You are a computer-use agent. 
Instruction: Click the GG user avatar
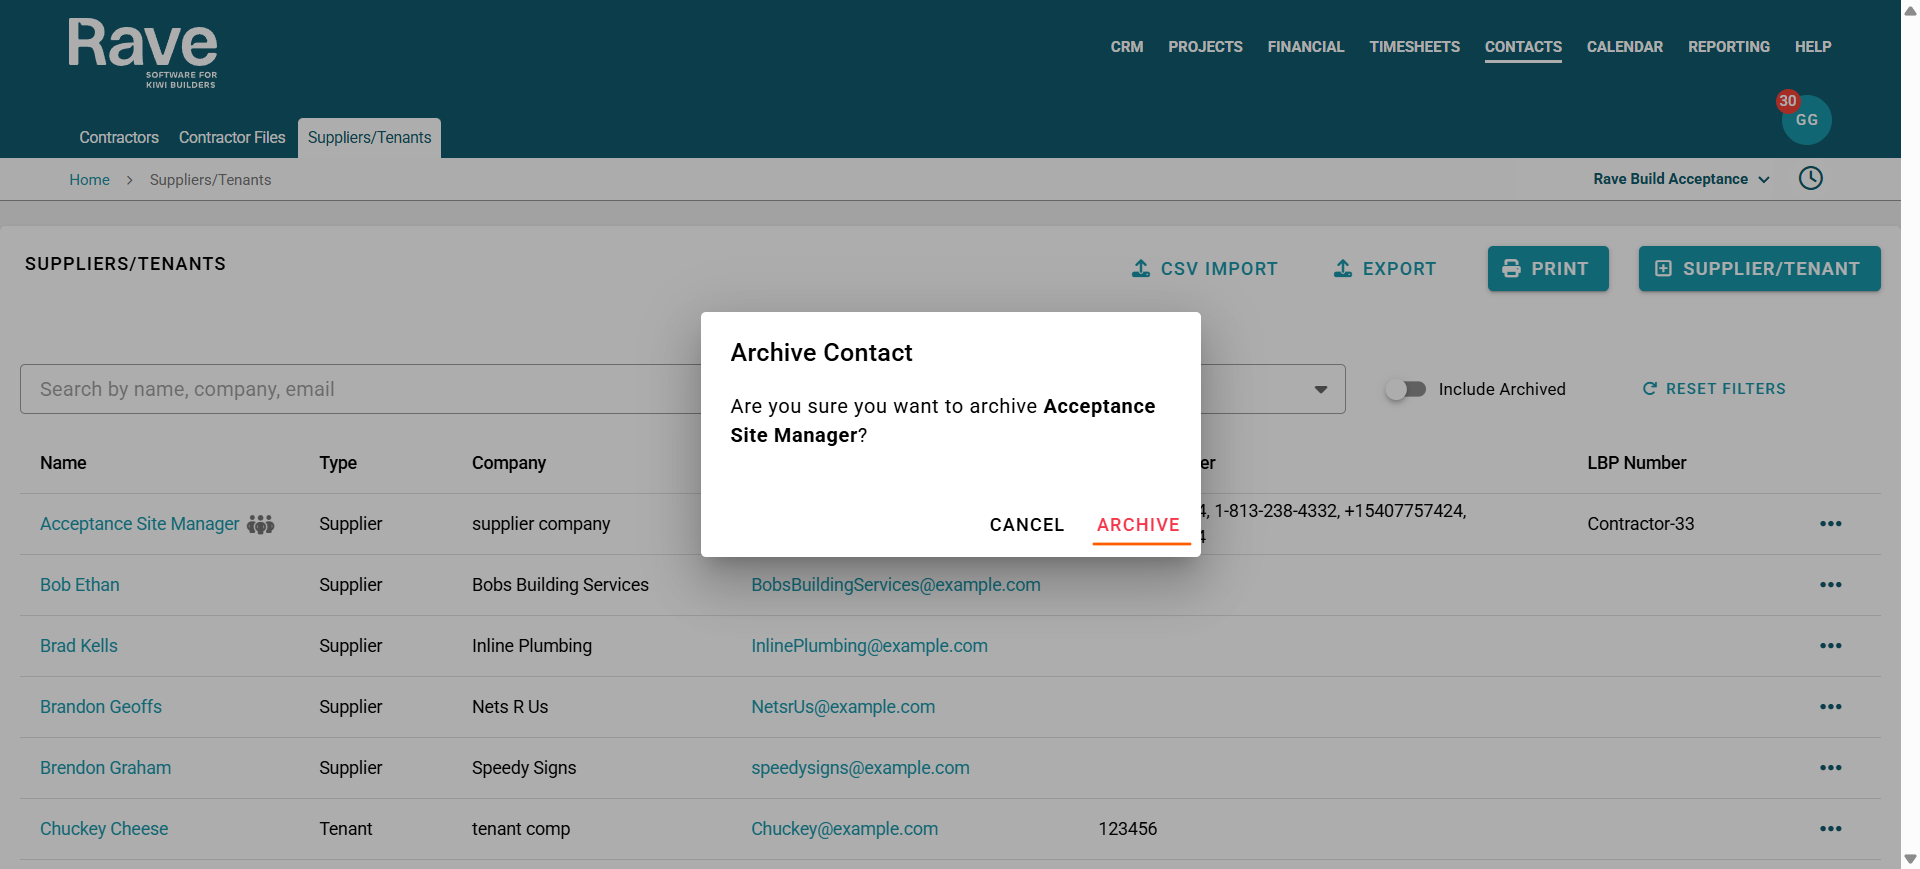tap(1806, 120)
